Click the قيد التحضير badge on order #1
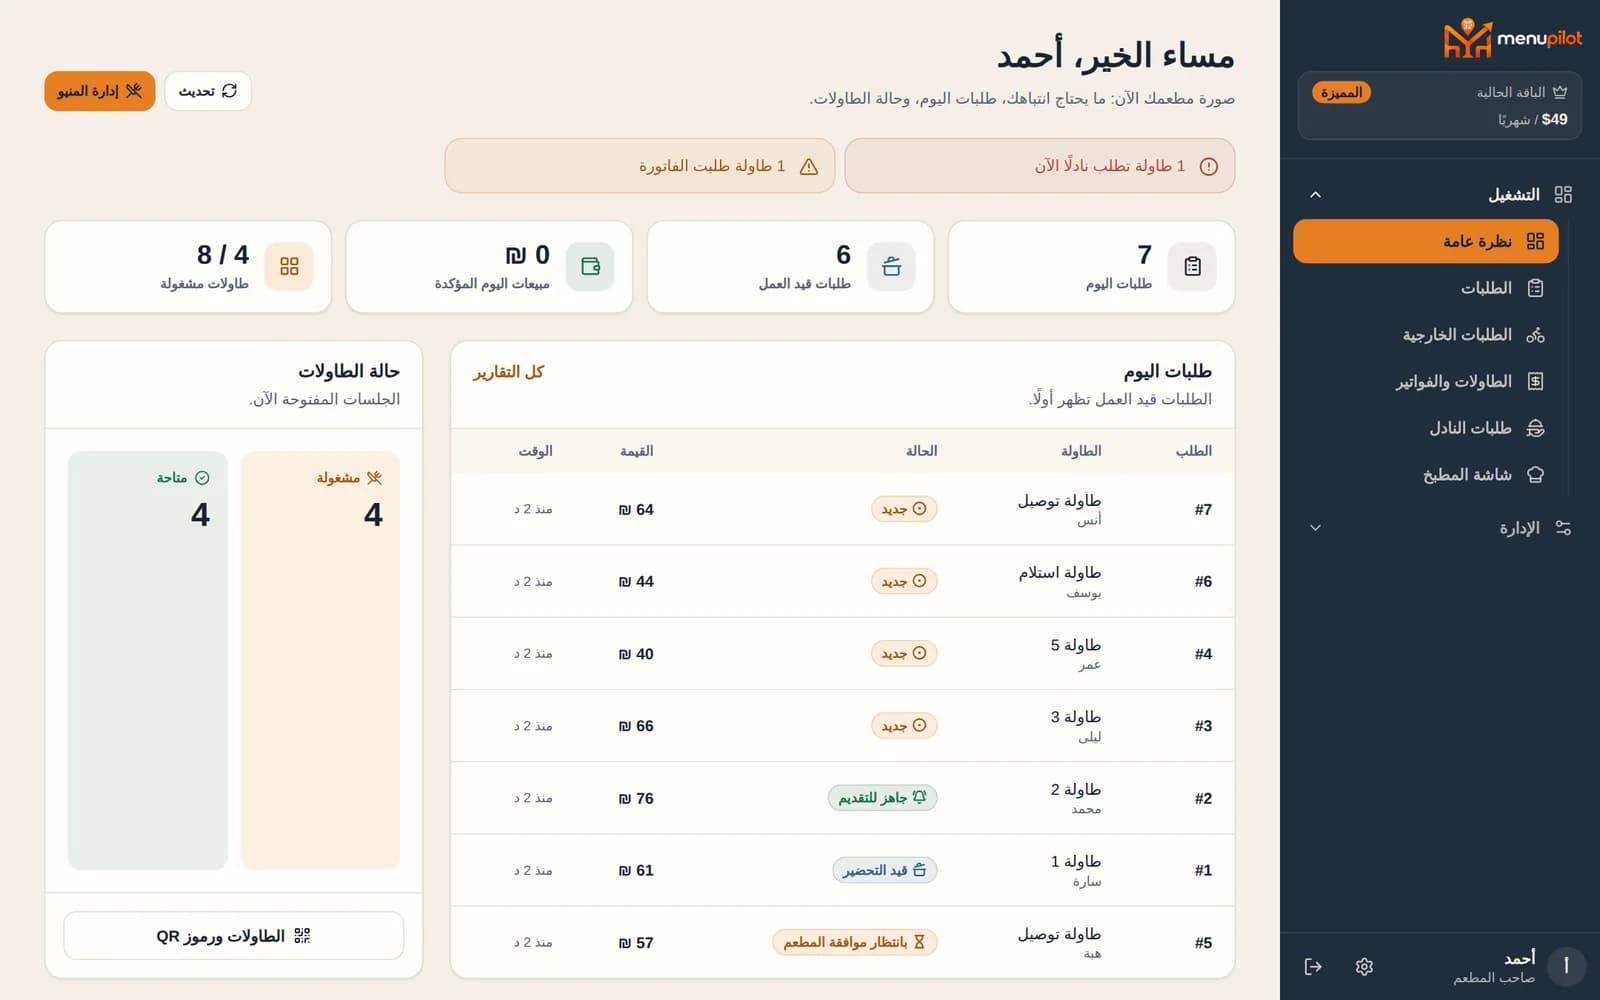This screenshot has width=1600, height=1000. click(x=885, y=870)
